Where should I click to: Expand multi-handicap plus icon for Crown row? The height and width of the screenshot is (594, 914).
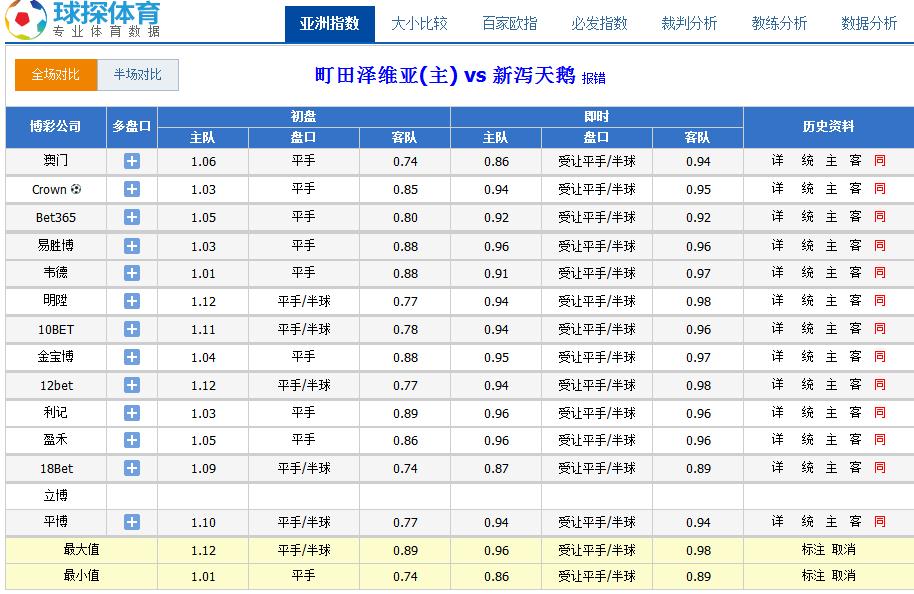(x=132, y=189)
